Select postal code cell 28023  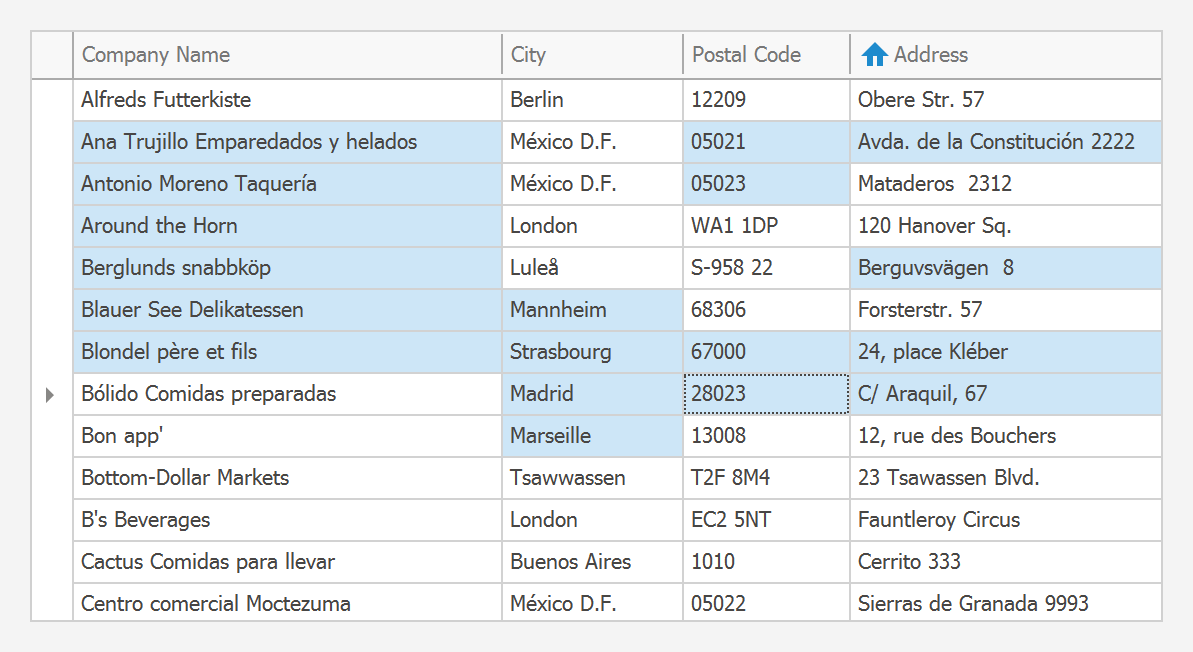[x=718, y=394]
